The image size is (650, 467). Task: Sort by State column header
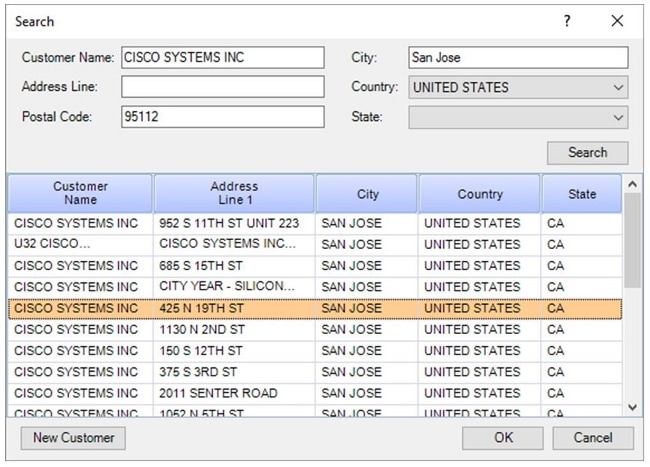582,193
